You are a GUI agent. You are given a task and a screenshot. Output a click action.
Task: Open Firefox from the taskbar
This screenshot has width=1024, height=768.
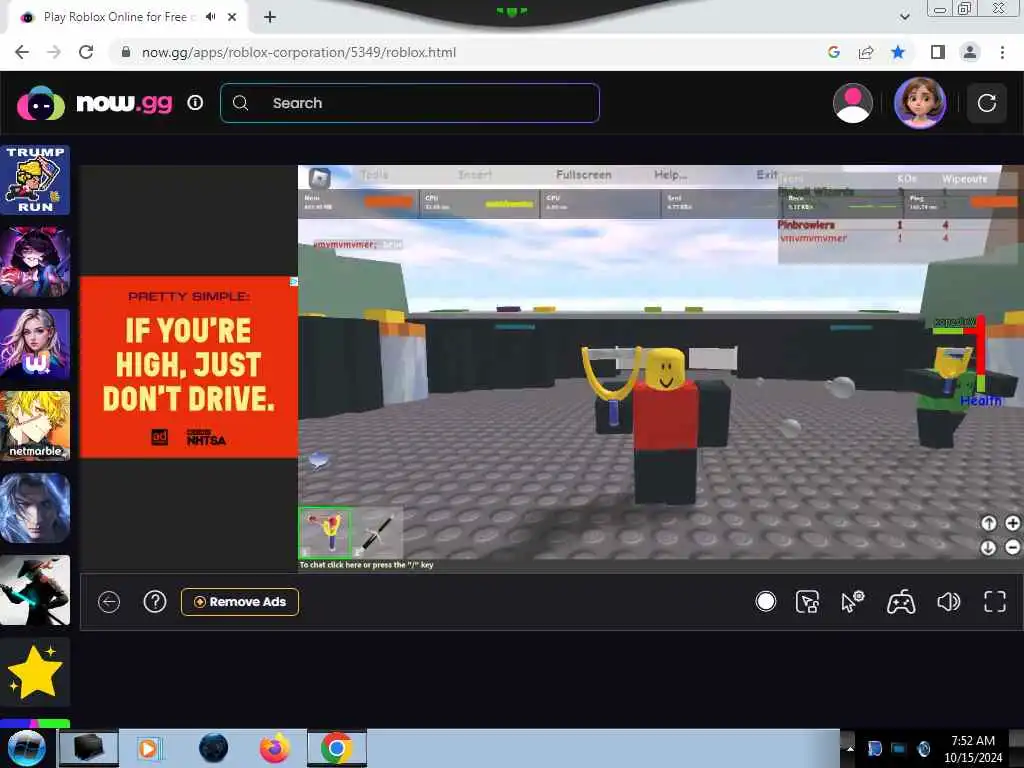point(275,748)
